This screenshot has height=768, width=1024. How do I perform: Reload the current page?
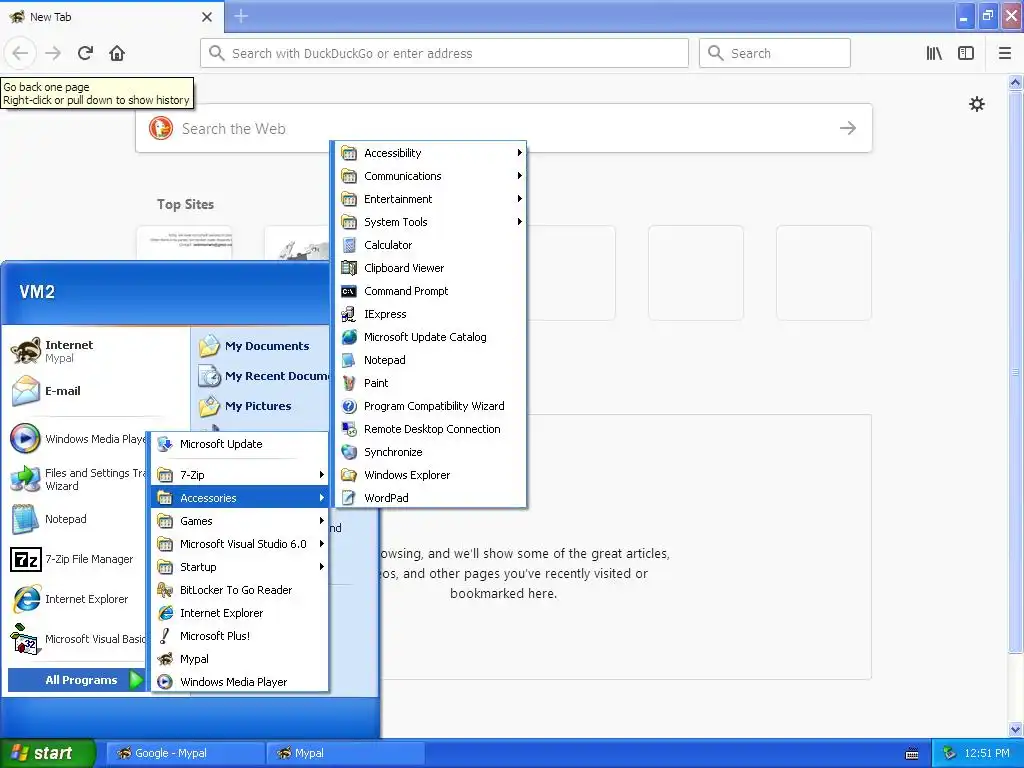85,53
